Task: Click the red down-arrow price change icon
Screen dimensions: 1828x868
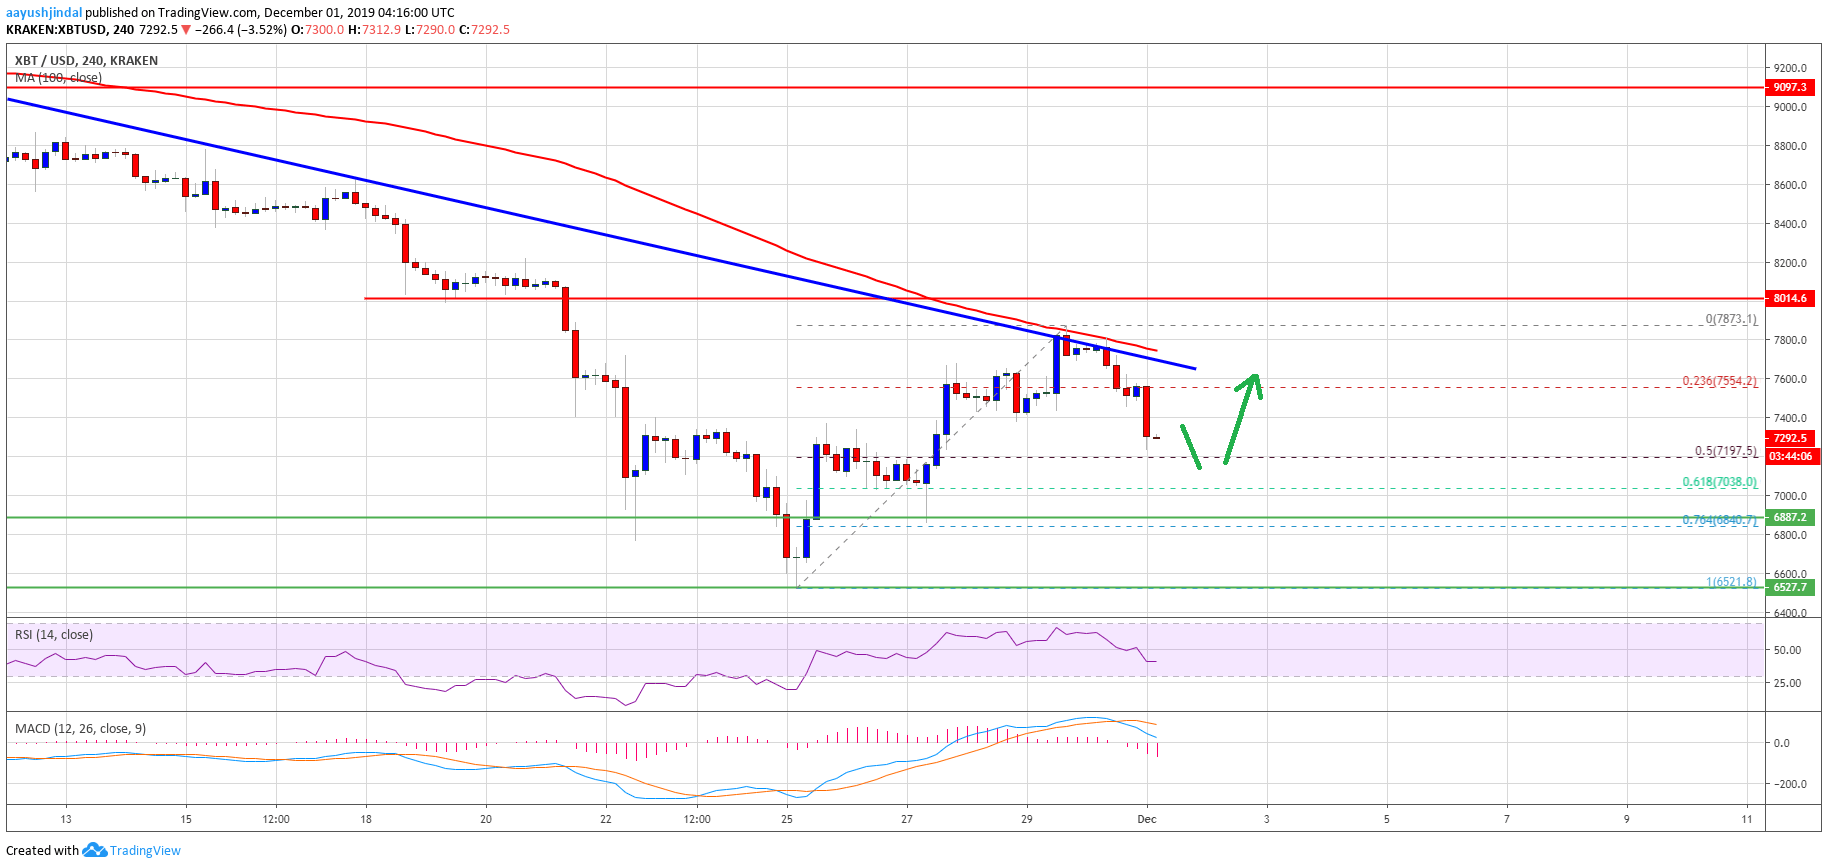Action: coord(186,30)
